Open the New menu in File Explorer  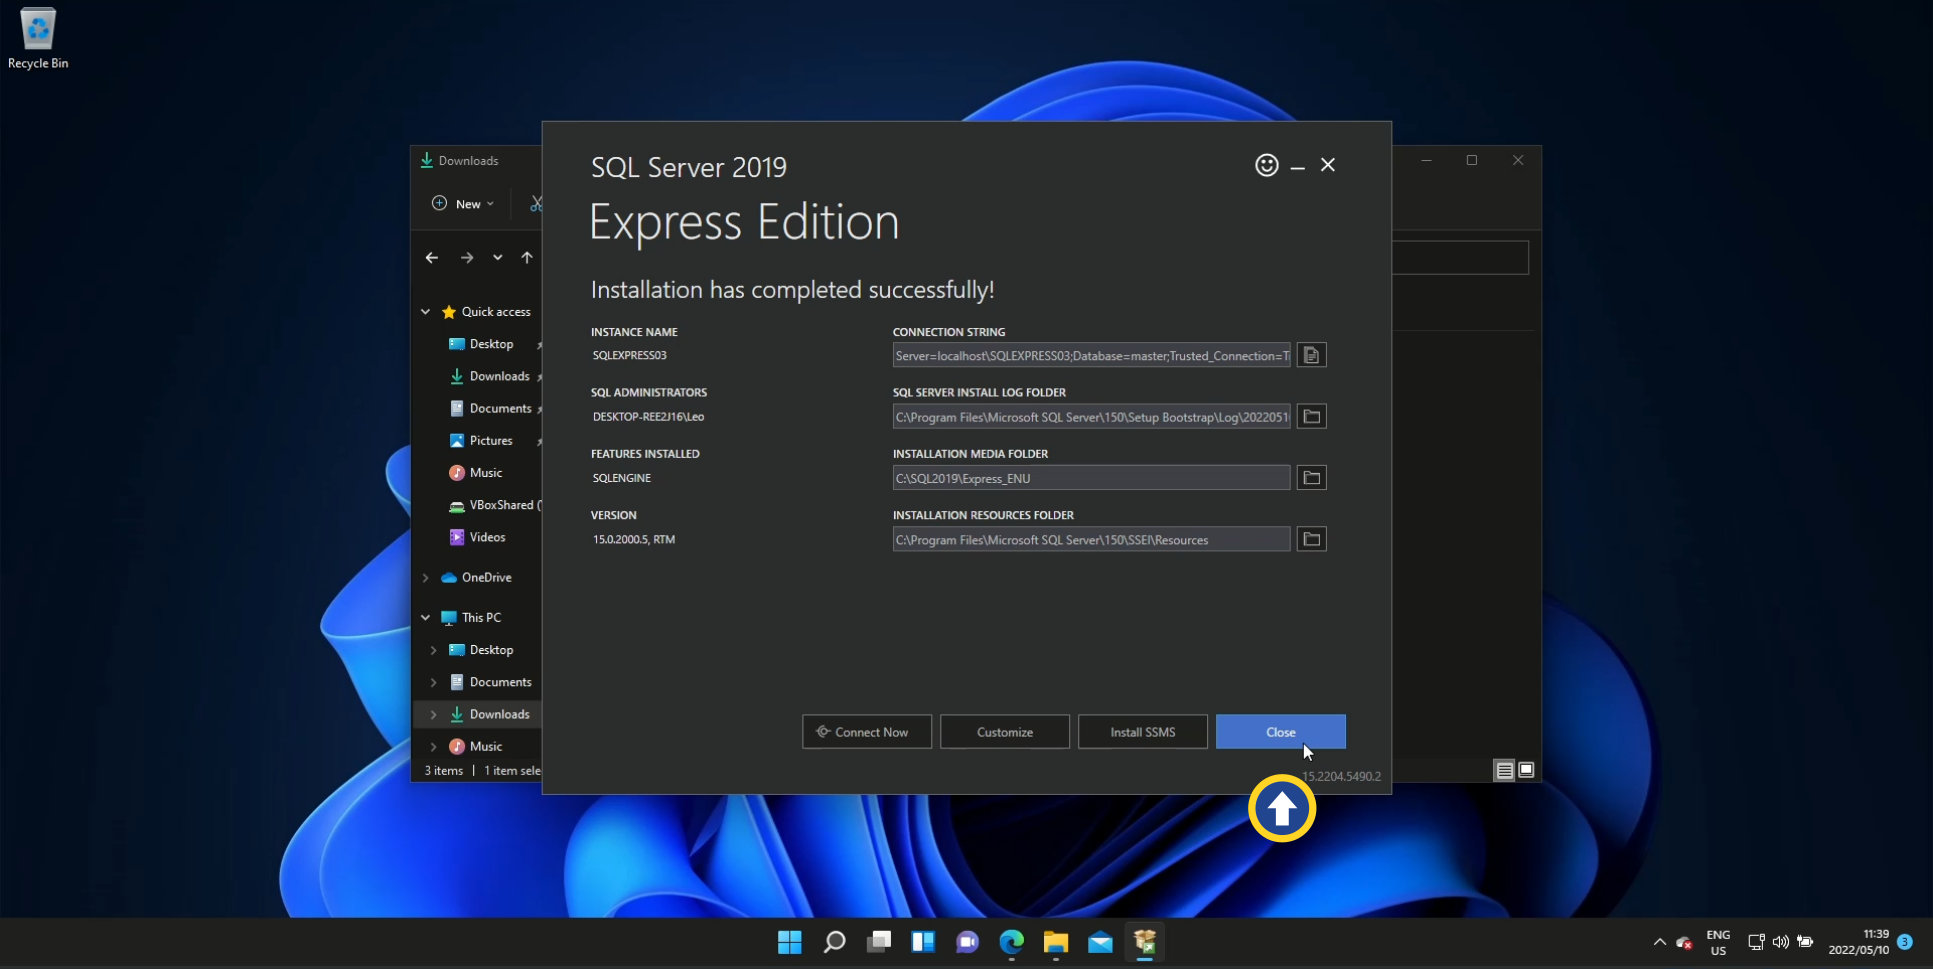click(x=462, y=204)
